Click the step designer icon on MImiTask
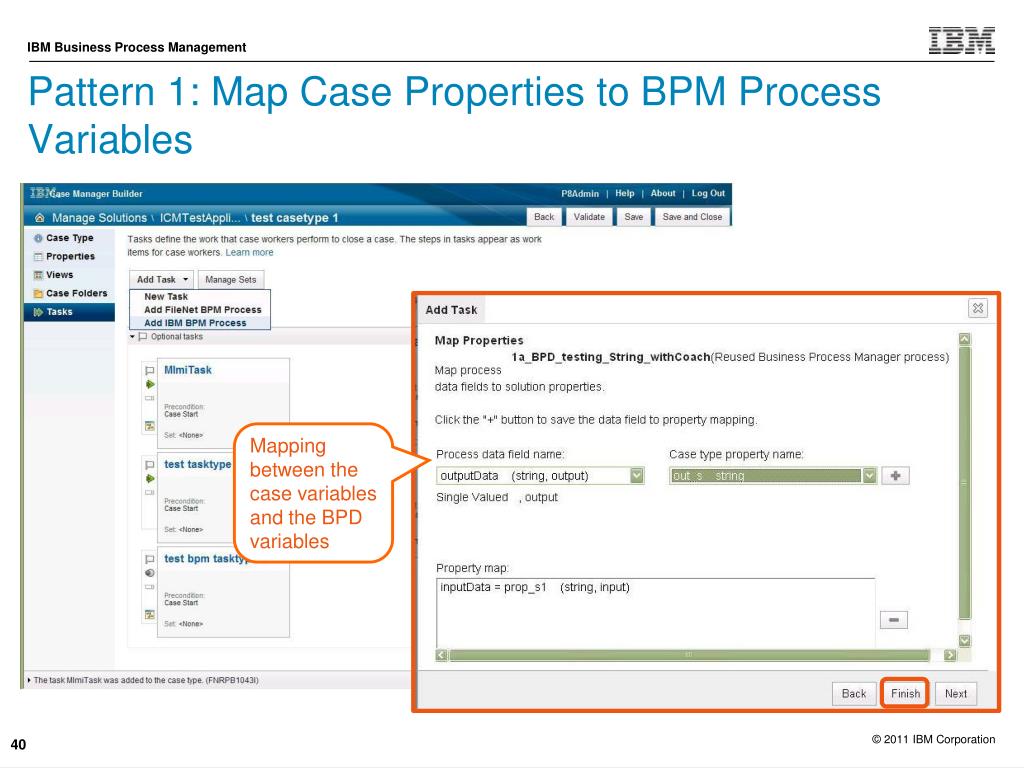Screen dimensions: 1024x768 [150, 426]
